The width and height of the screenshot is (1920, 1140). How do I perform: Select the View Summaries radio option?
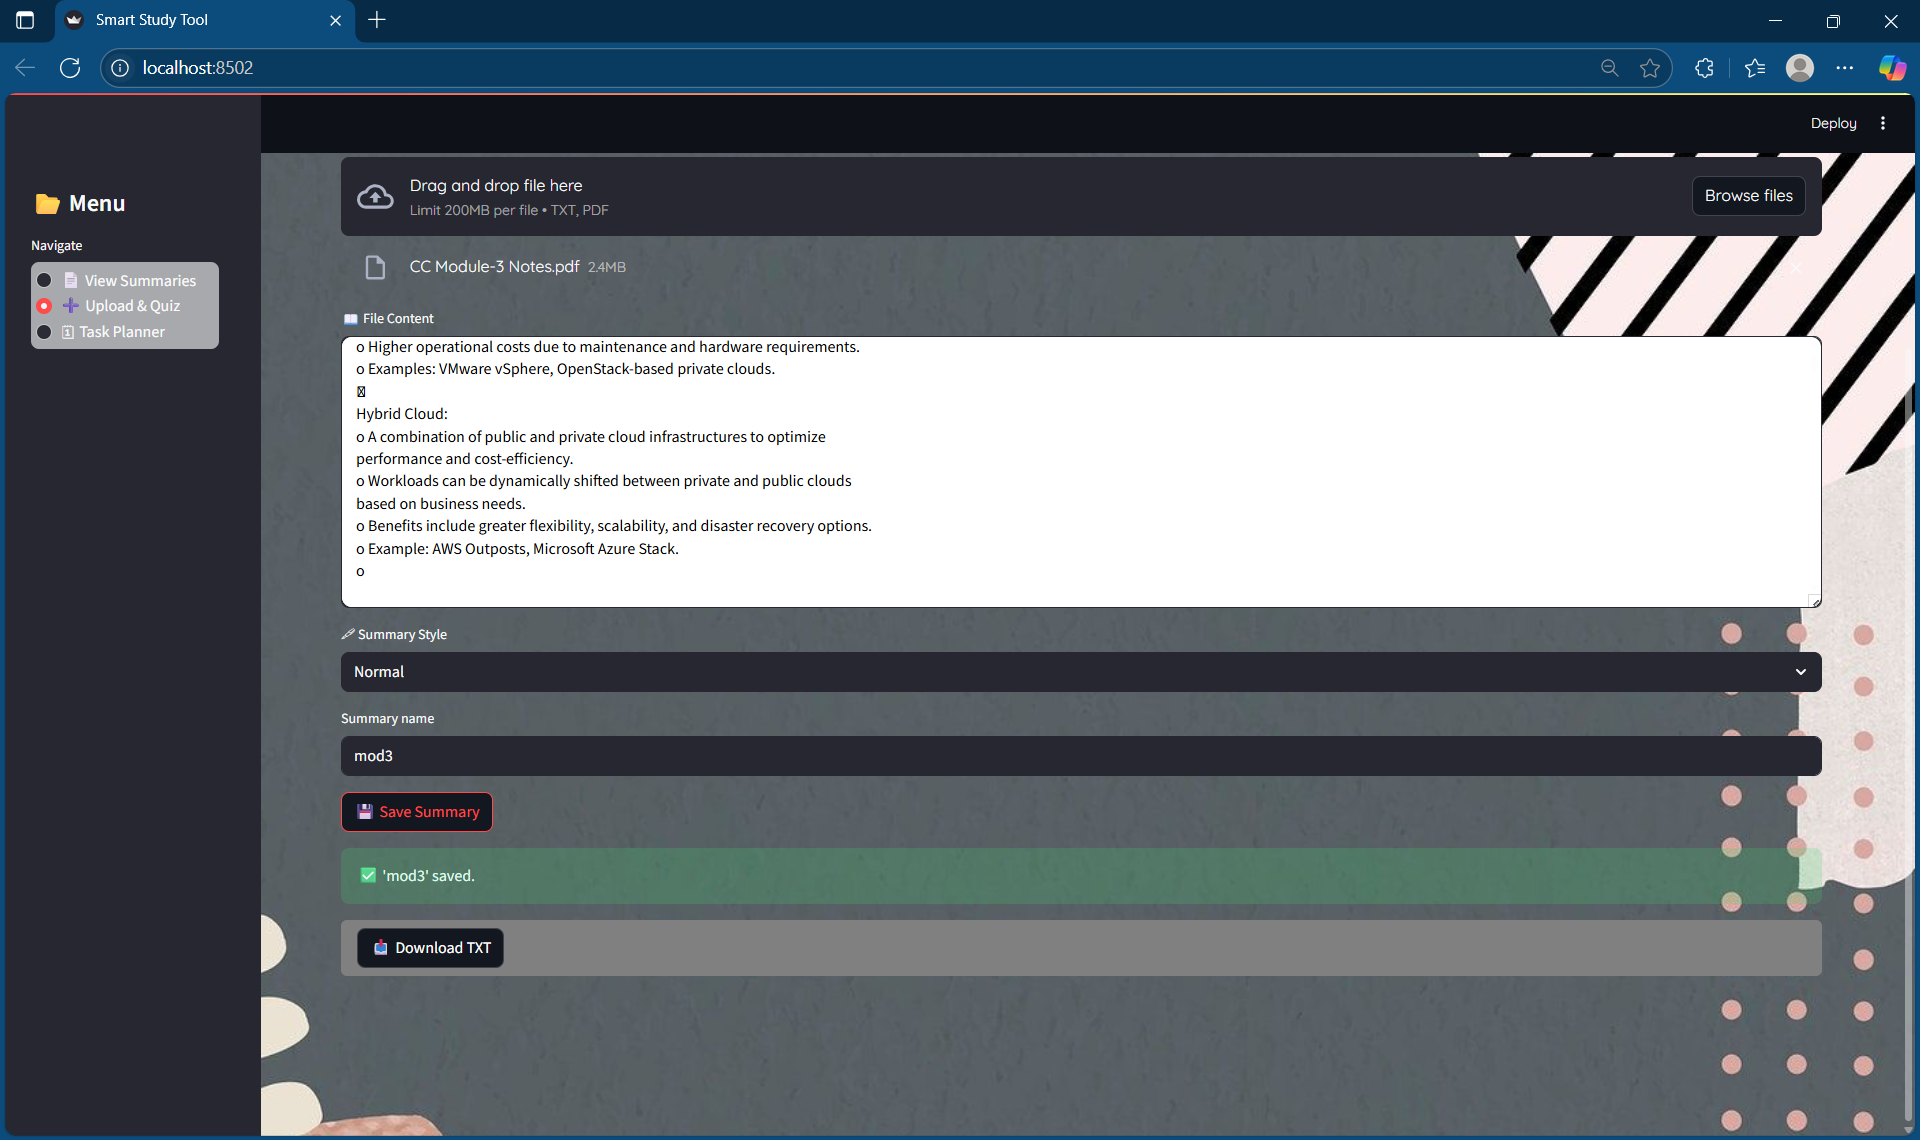point(45,281)
